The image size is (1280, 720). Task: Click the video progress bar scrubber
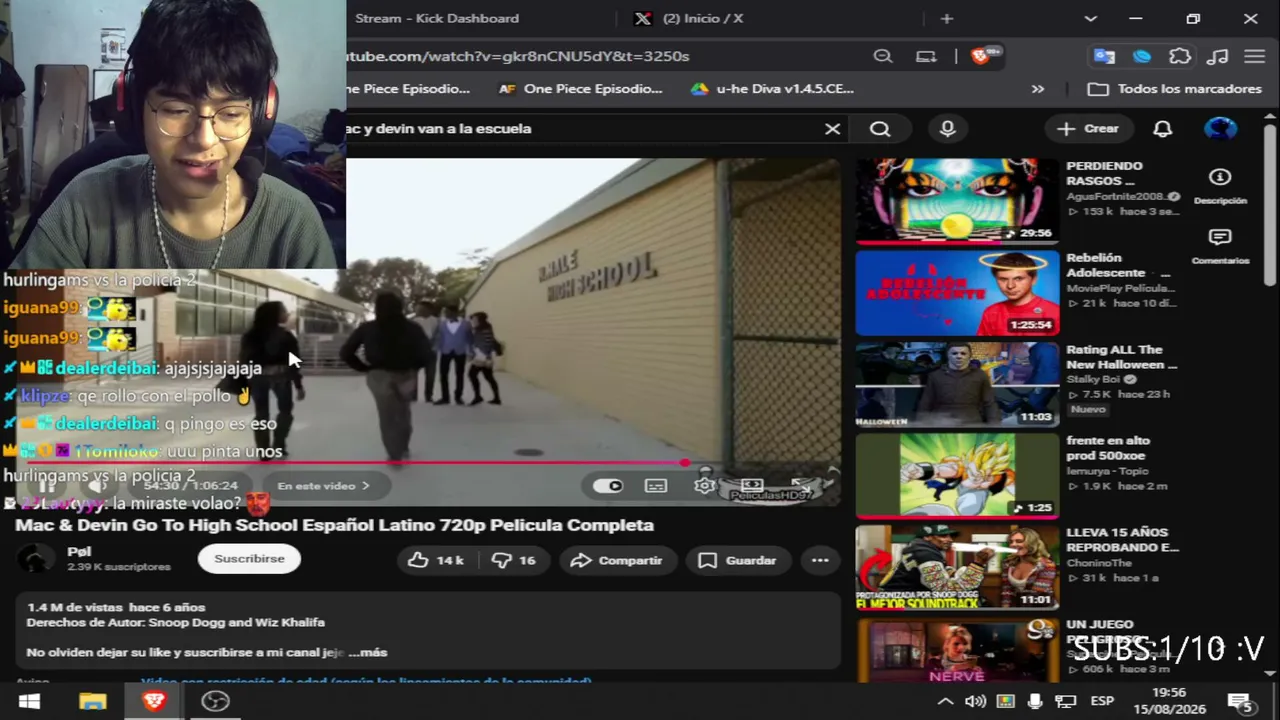point(684,462)
